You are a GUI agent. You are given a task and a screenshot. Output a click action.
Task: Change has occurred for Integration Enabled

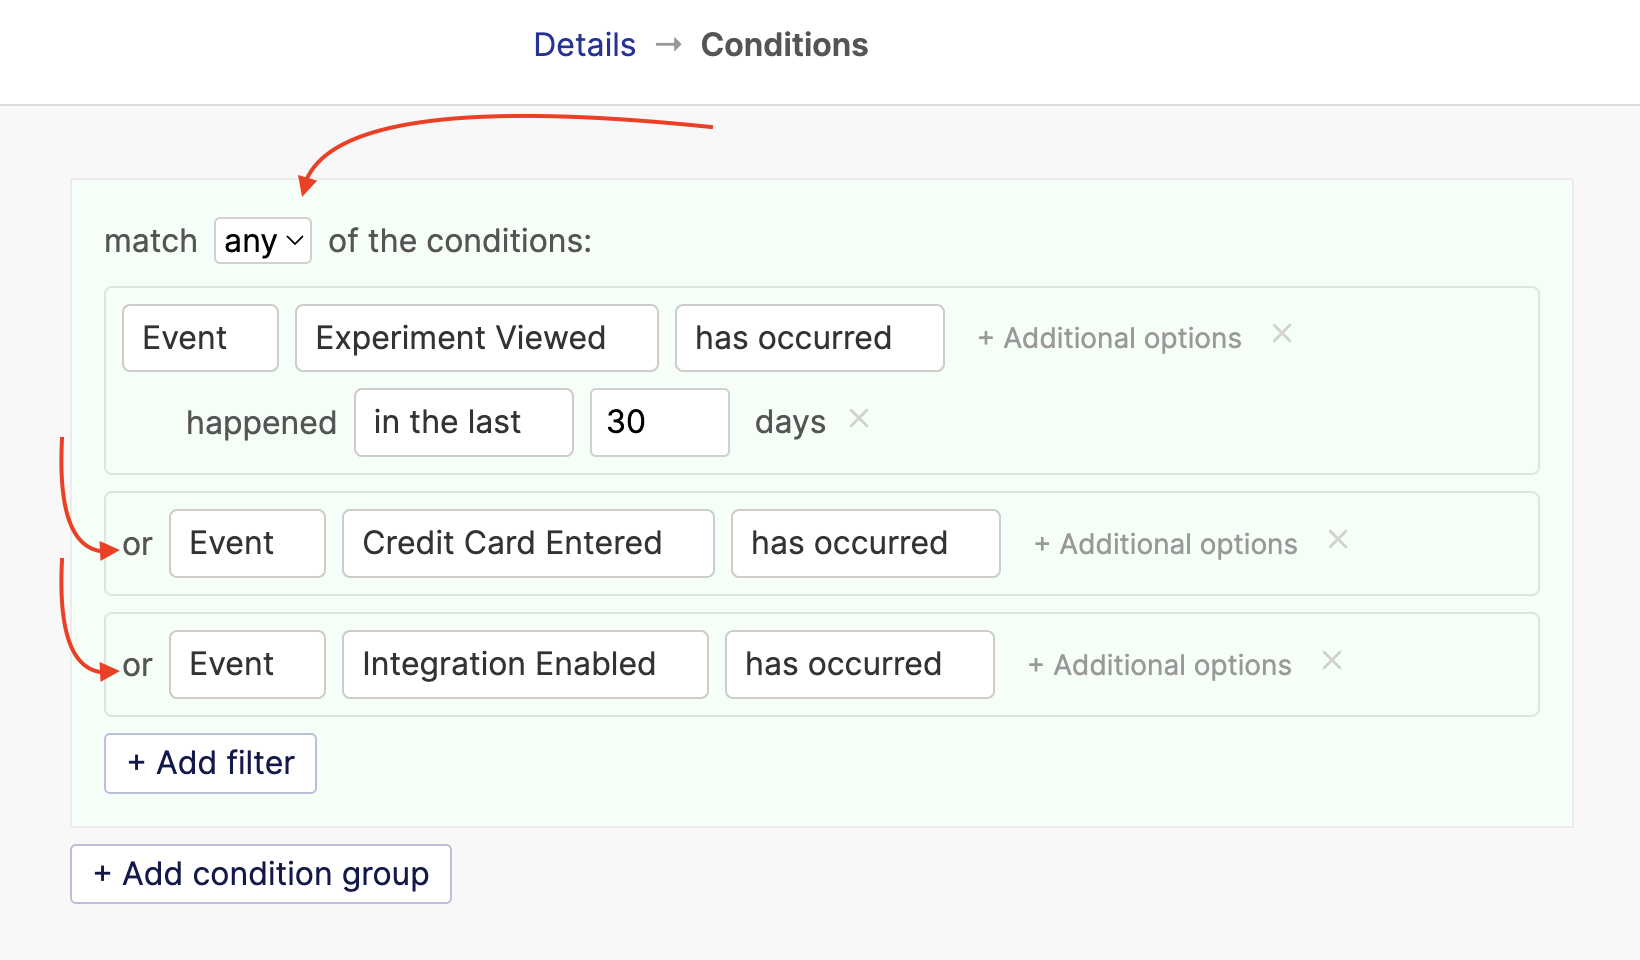coord(860,664)
